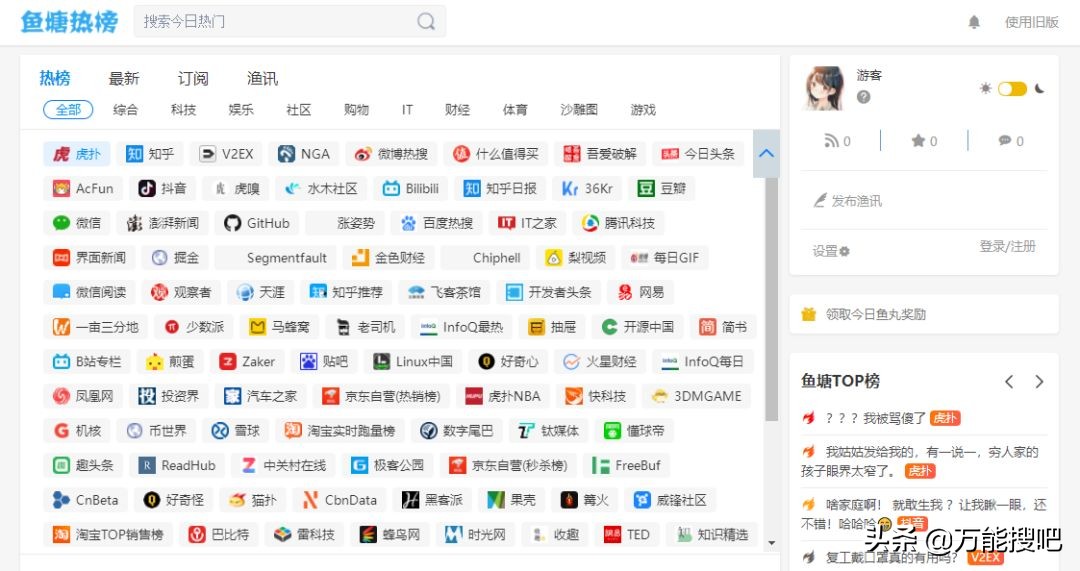The height and width of the screenshot is (571, 1080).
Task: Open 微博热搜 source
Action: (x=391, y=154)
